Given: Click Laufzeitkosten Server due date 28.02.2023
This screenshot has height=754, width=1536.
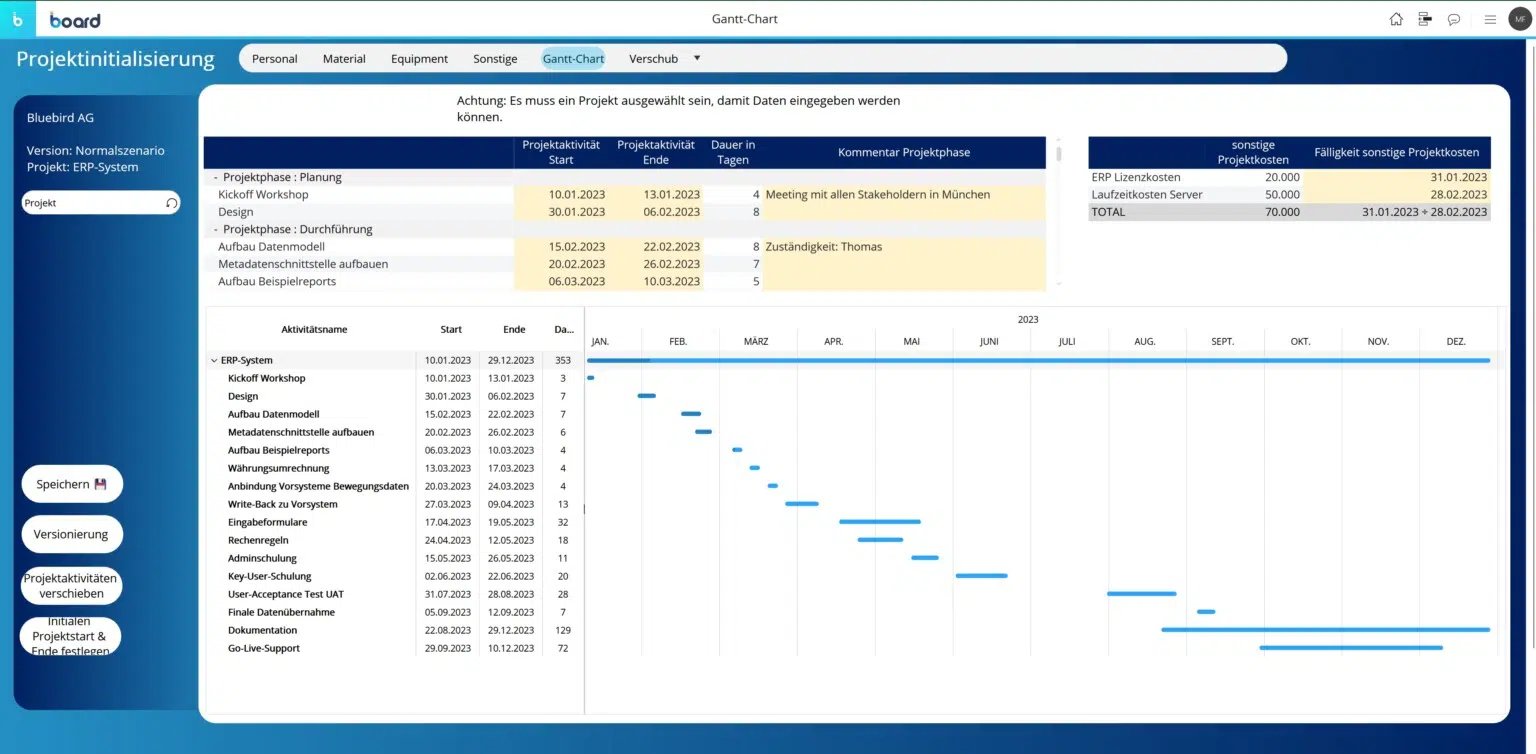Looking at the screenshot, I should [1397, 194].
